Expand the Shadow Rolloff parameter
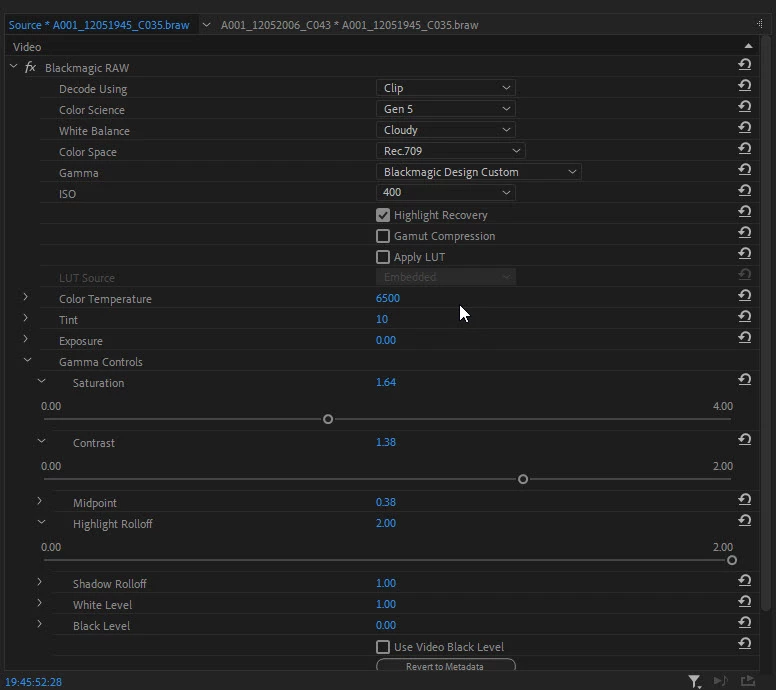 pyautogui.click(x=40, y=582)
